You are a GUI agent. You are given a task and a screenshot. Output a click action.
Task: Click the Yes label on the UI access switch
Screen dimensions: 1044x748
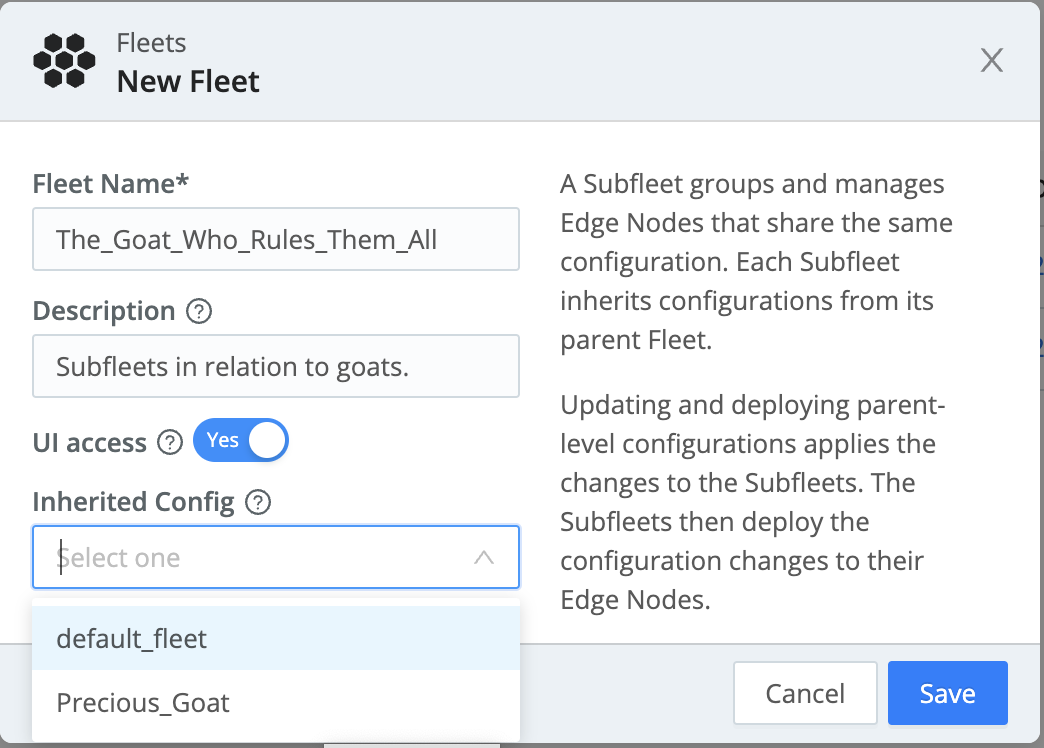pyautogui.click(x=225, y=440)
